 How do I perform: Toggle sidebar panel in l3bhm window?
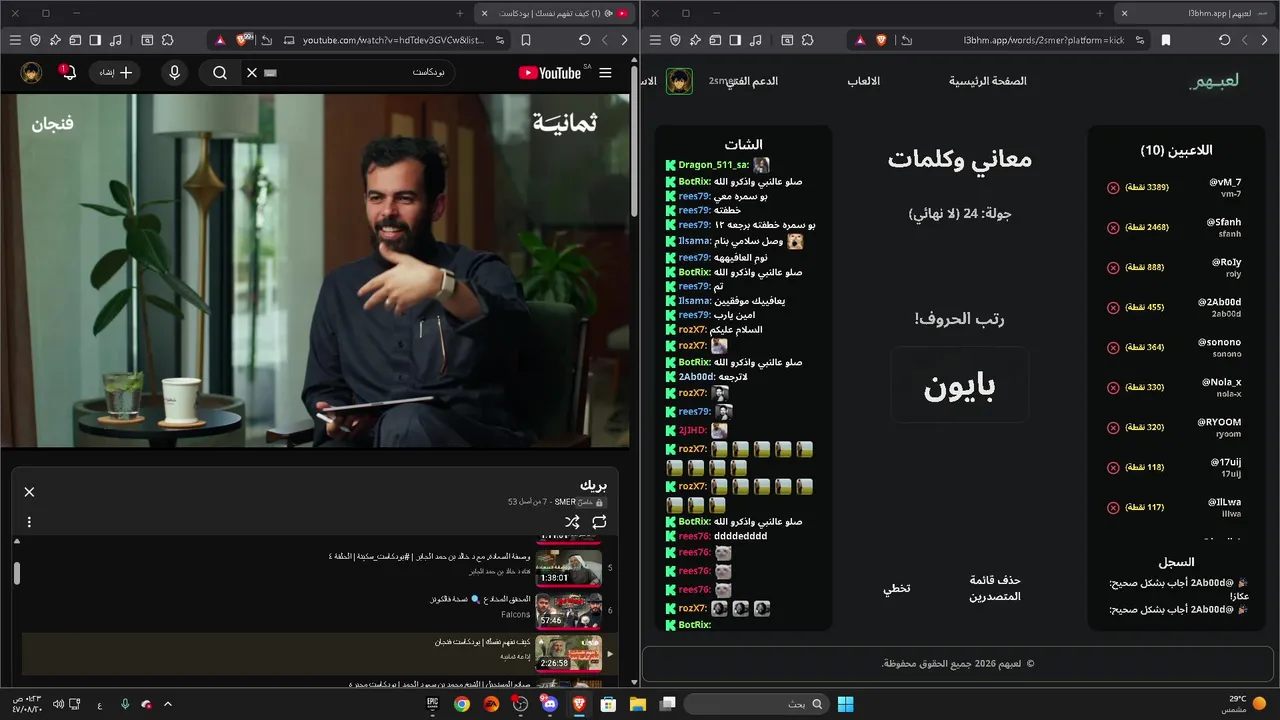tap(735, 40)
